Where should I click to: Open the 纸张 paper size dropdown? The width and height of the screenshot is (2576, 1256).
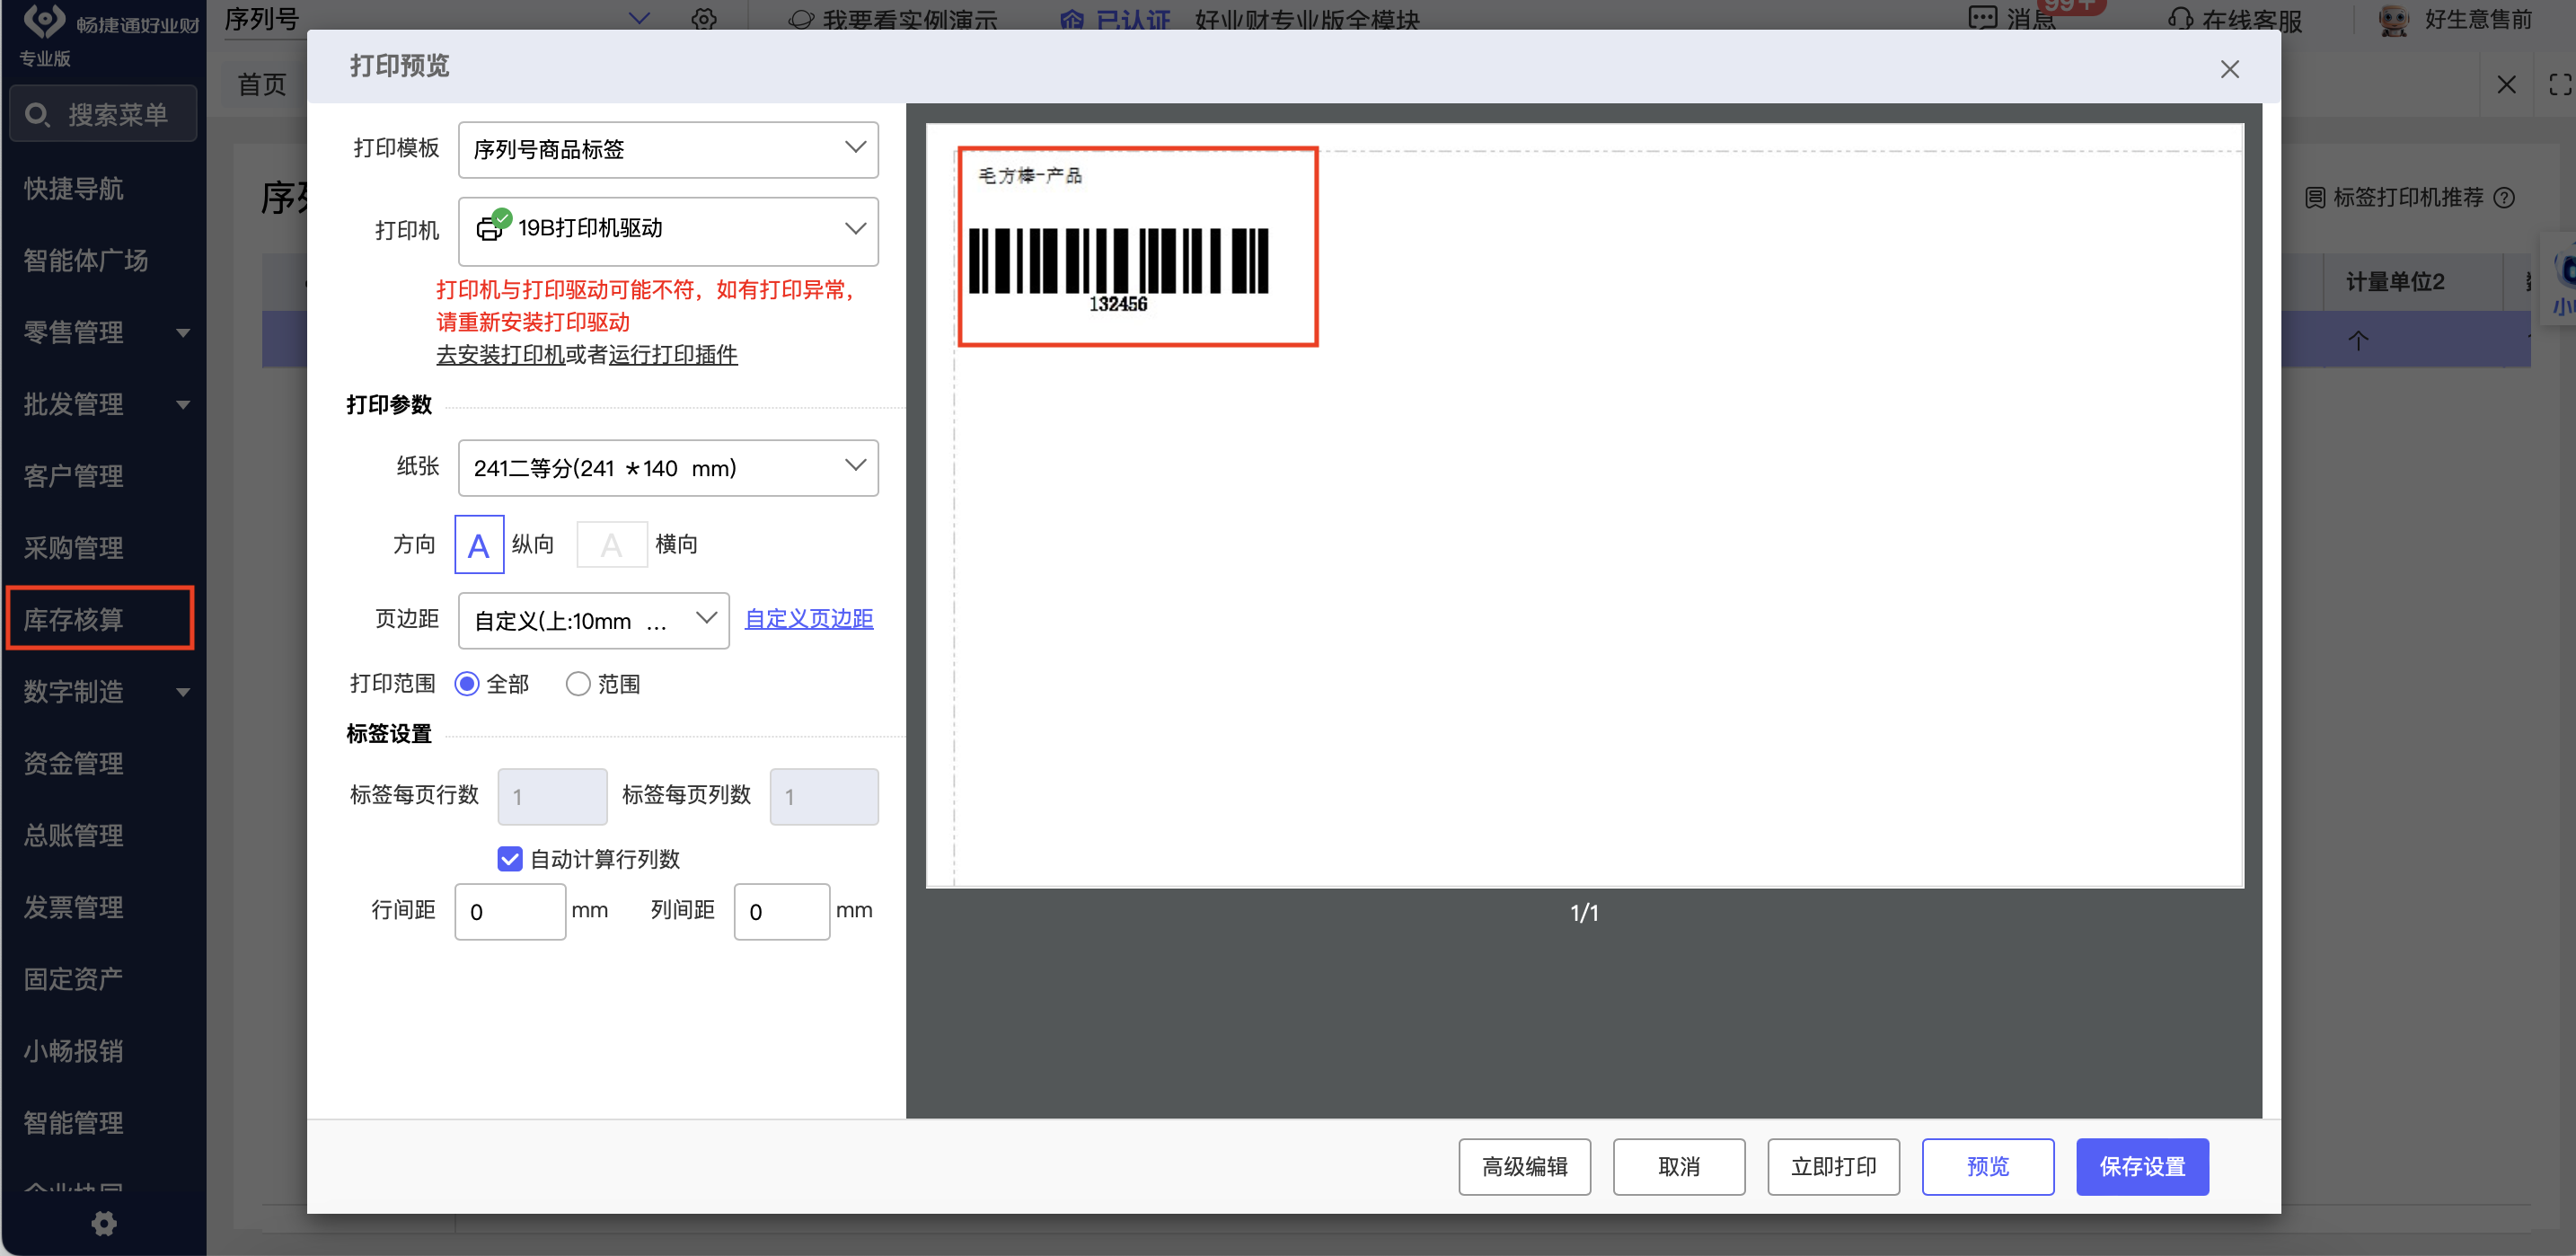[x=668, y=467]
